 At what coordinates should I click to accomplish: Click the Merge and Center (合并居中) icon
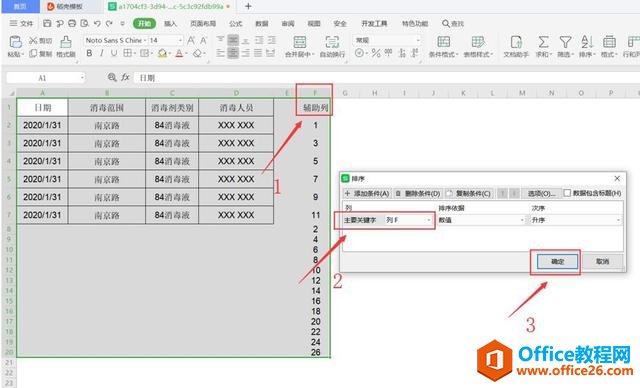(x=300, y=42)
